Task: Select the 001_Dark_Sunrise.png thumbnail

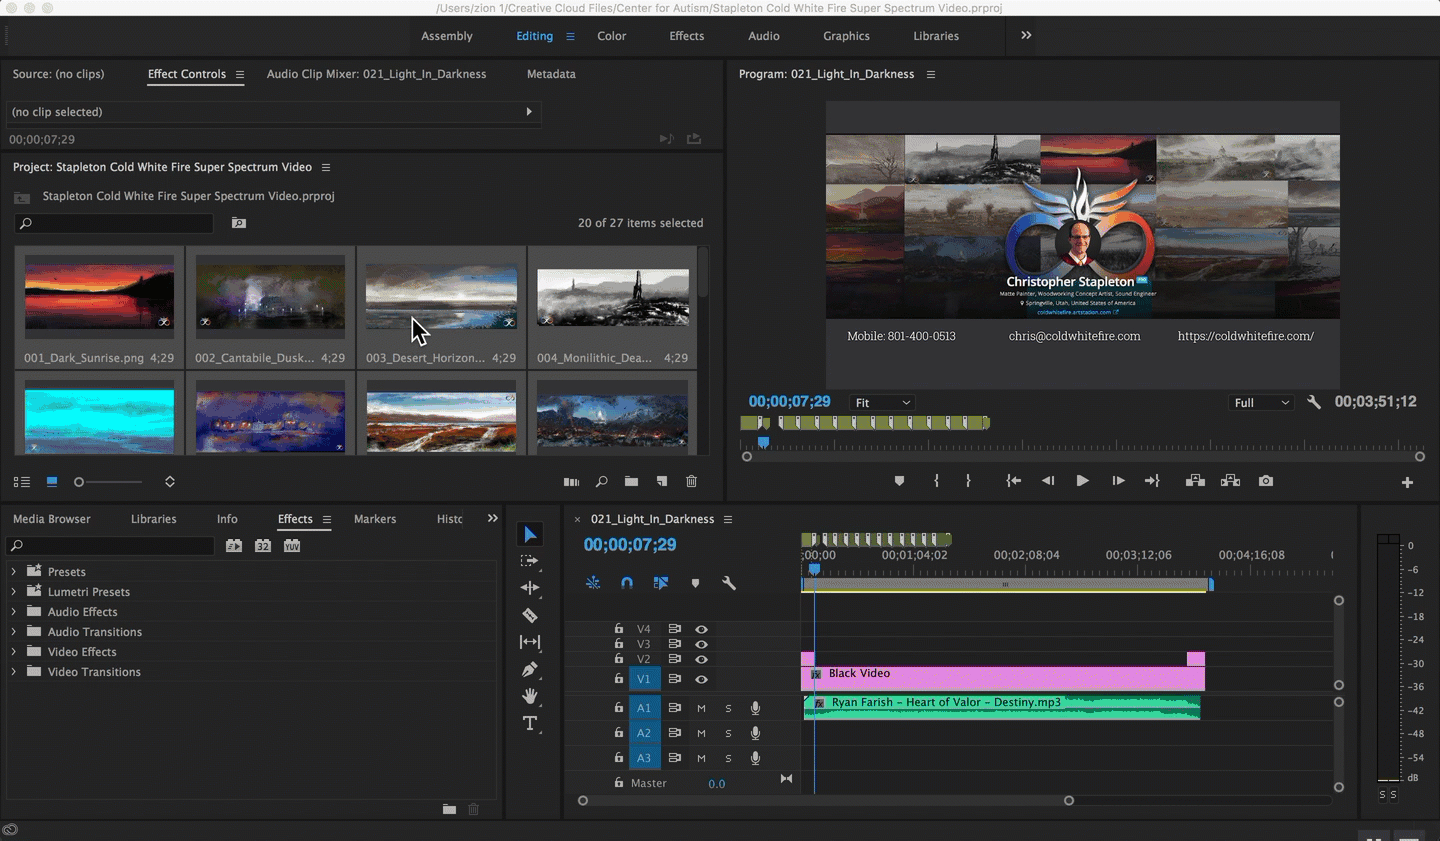Action: click(x=99, y=297)
